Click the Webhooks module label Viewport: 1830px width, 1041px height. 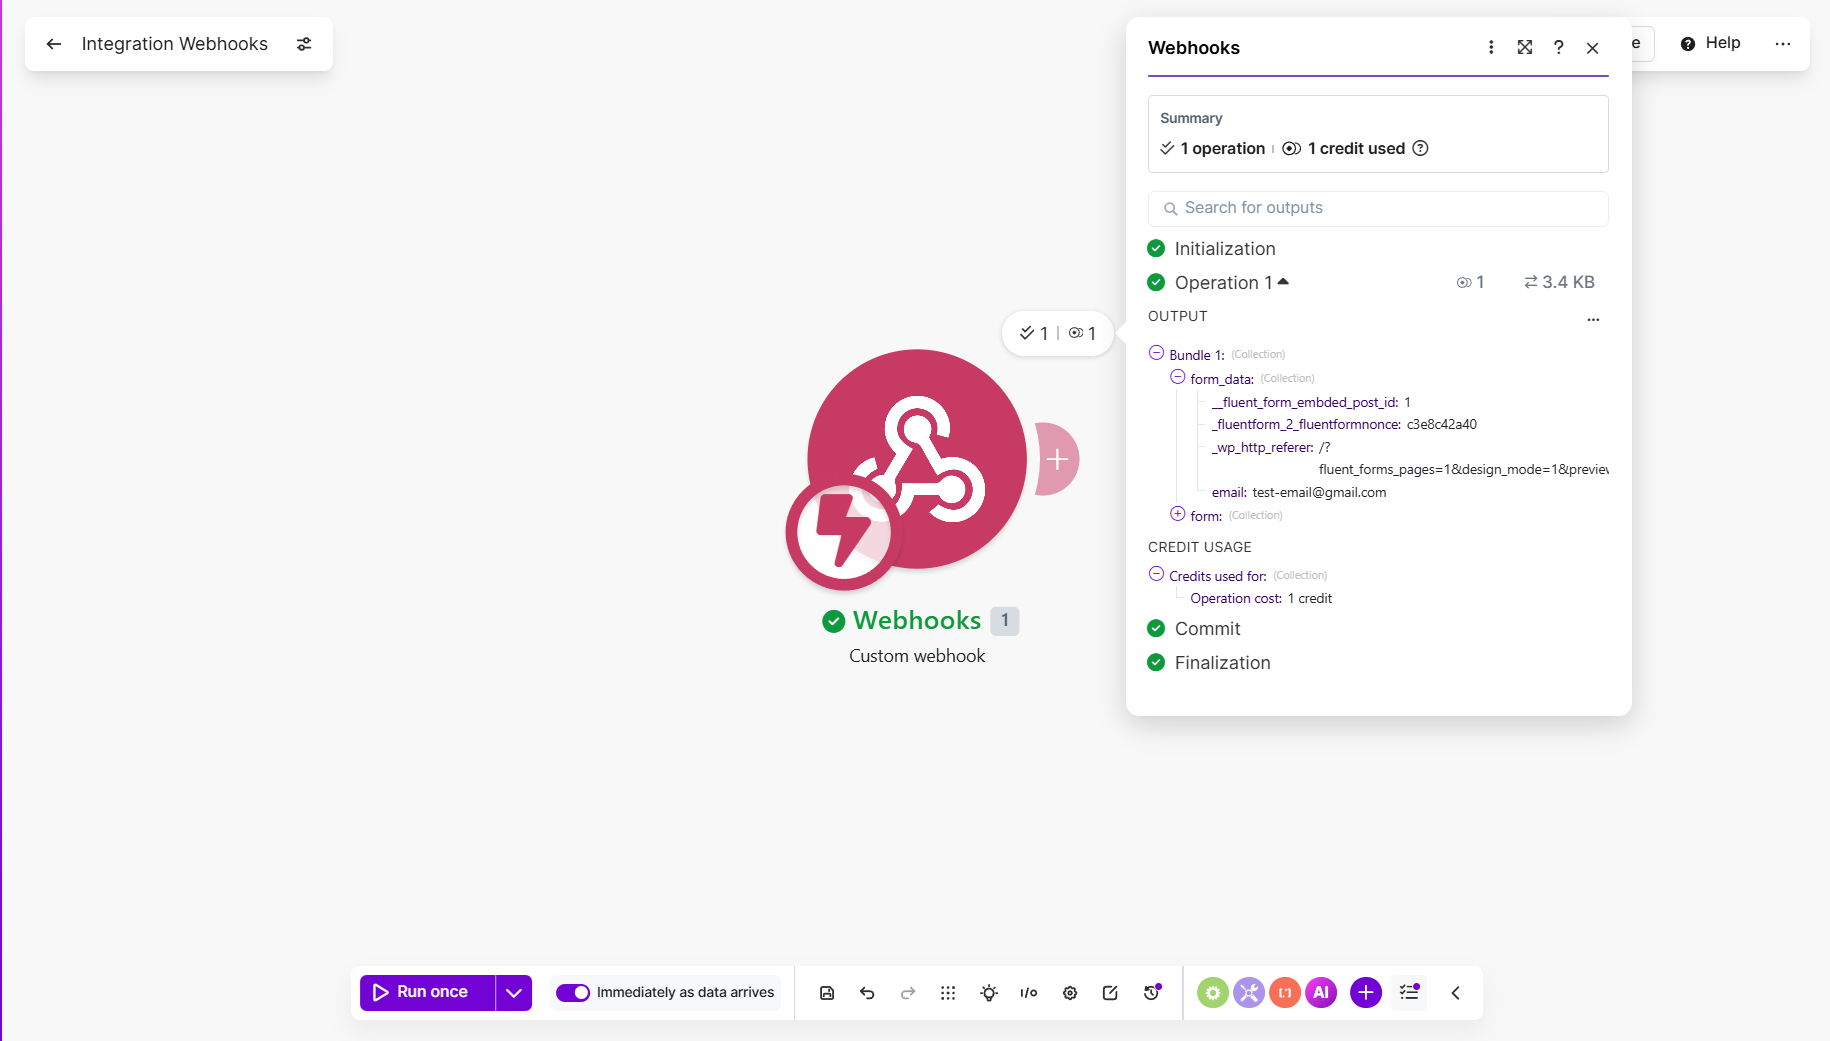tap(917, 620)
